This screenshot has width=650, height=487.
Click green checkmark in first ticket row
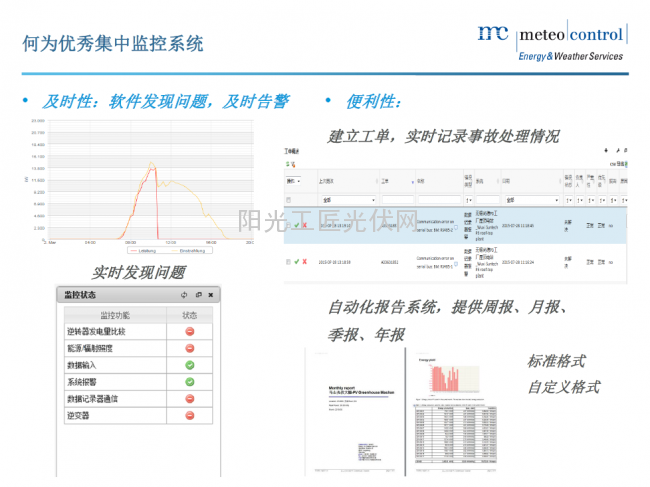tap(296, 225)
